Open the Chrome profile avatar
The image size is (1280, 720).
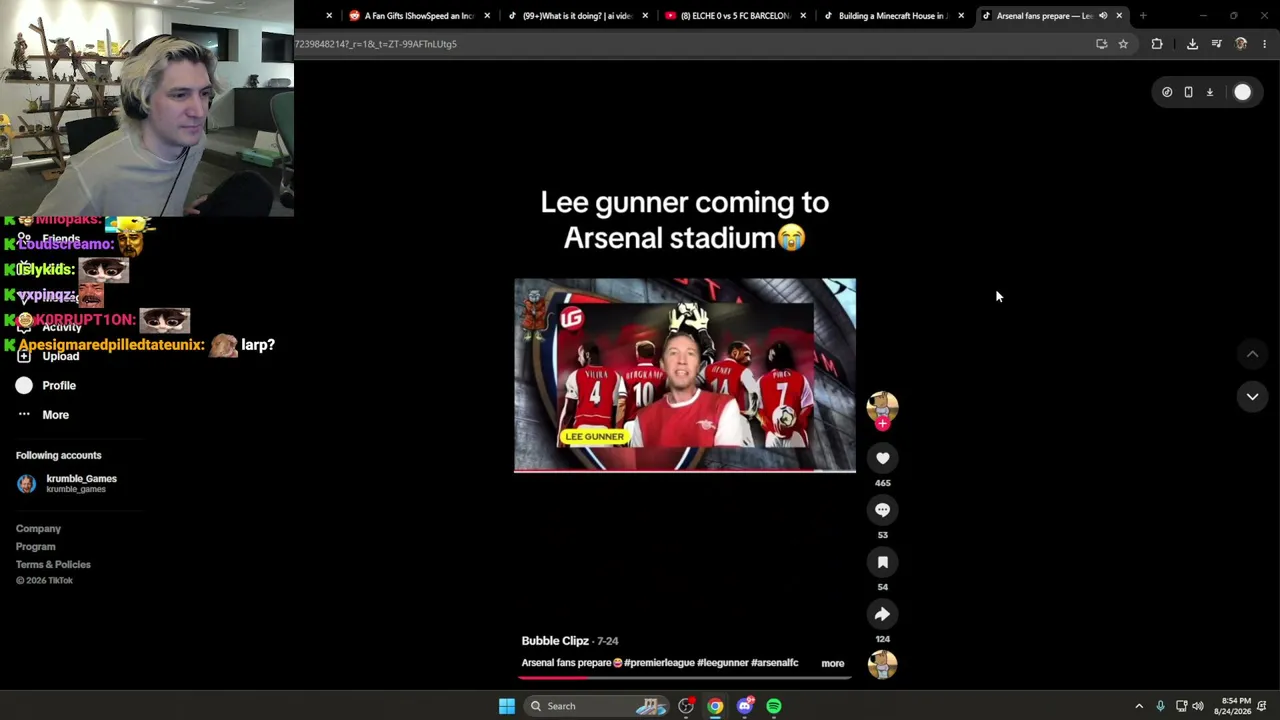click(x=1241, y=44)
